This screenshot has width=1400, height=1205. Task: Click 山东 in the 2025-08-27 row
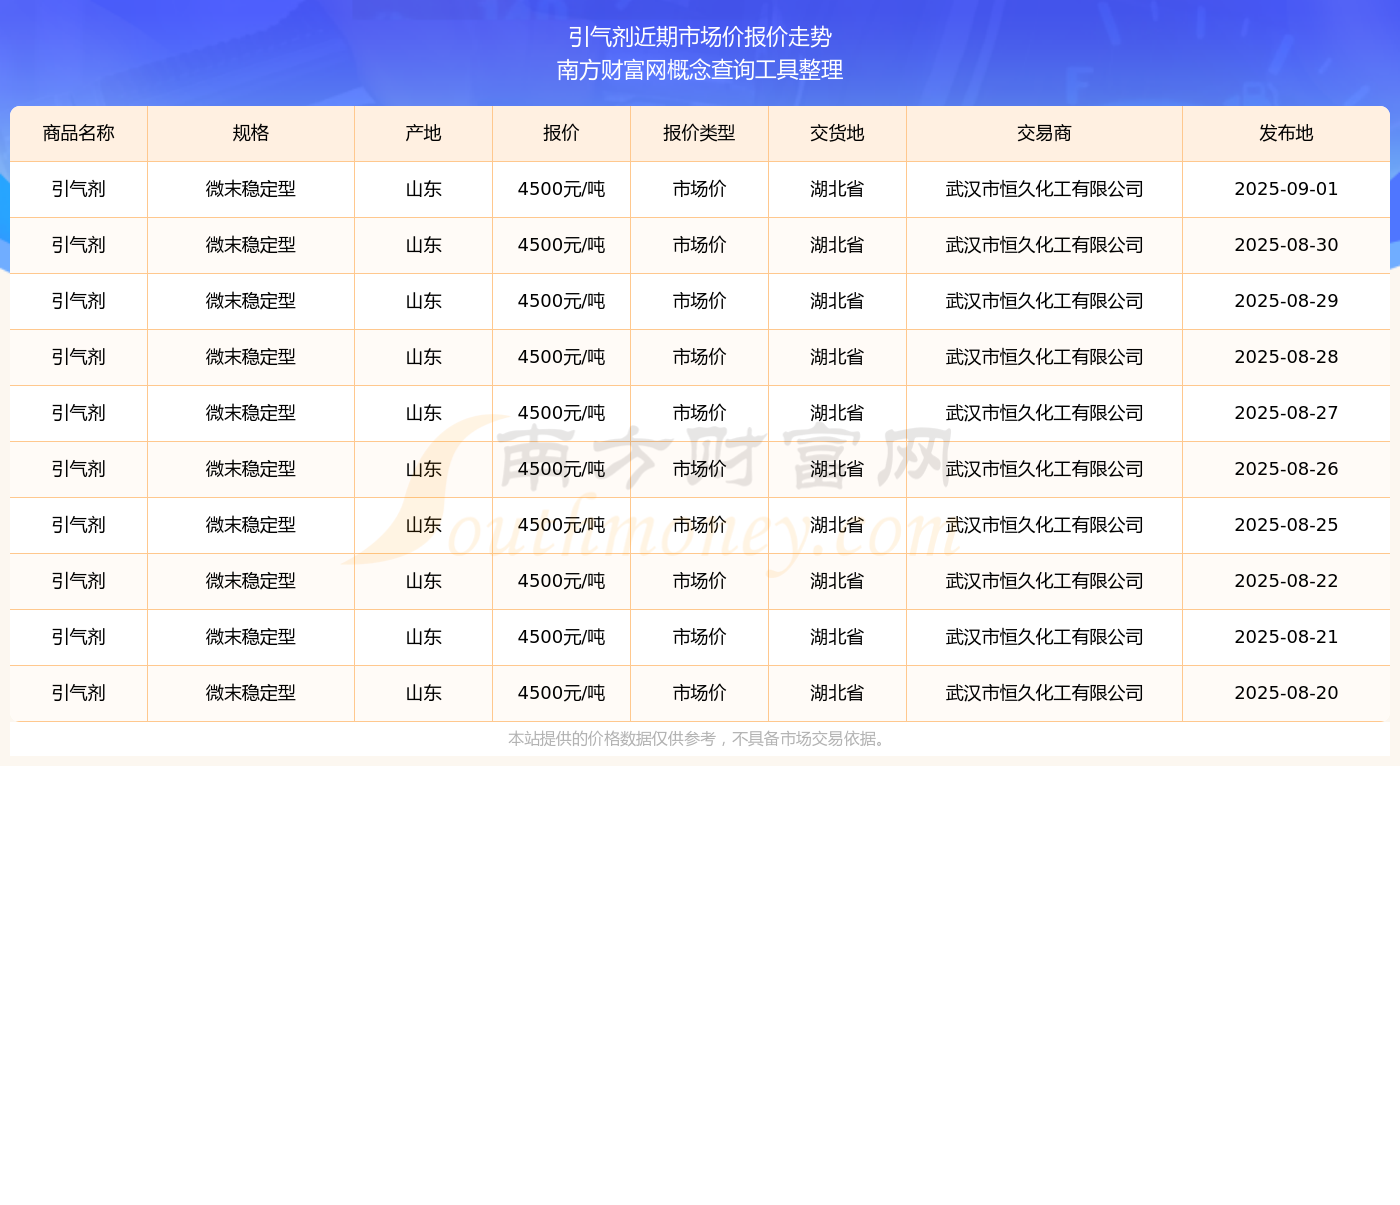[x=424, y=413]
